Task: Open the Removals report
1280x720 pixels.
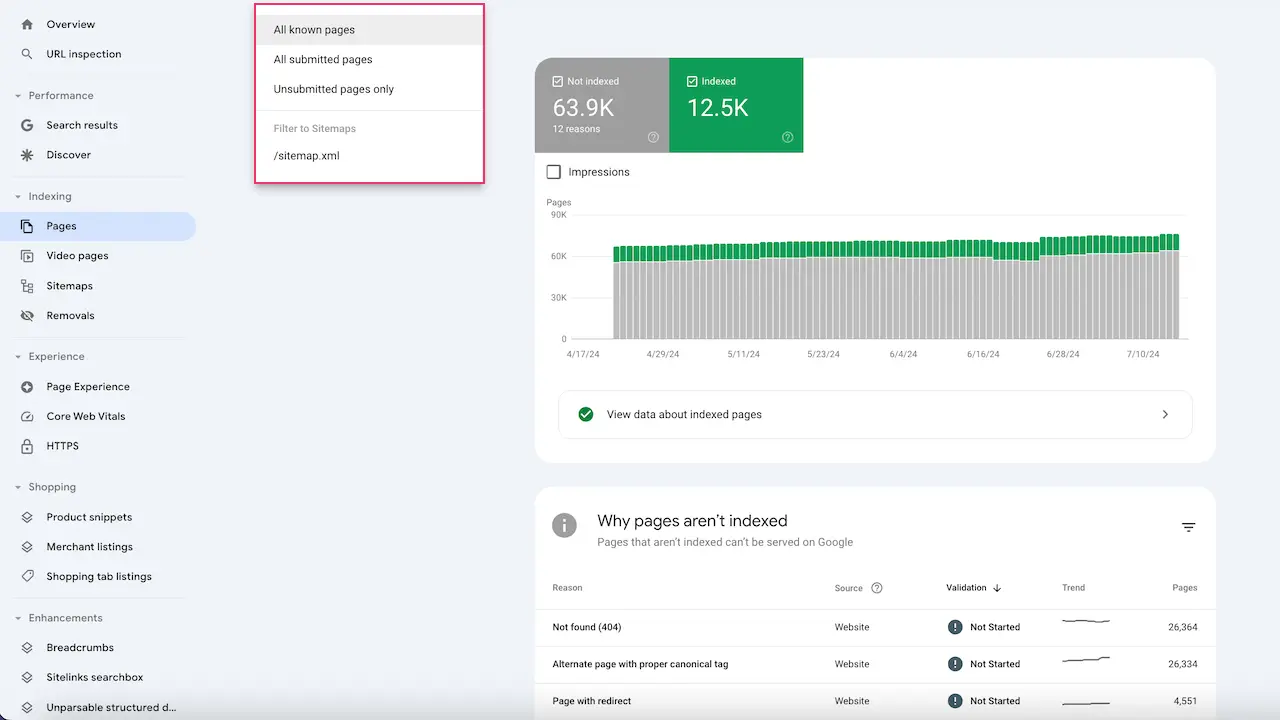Action: coord(70,316)
